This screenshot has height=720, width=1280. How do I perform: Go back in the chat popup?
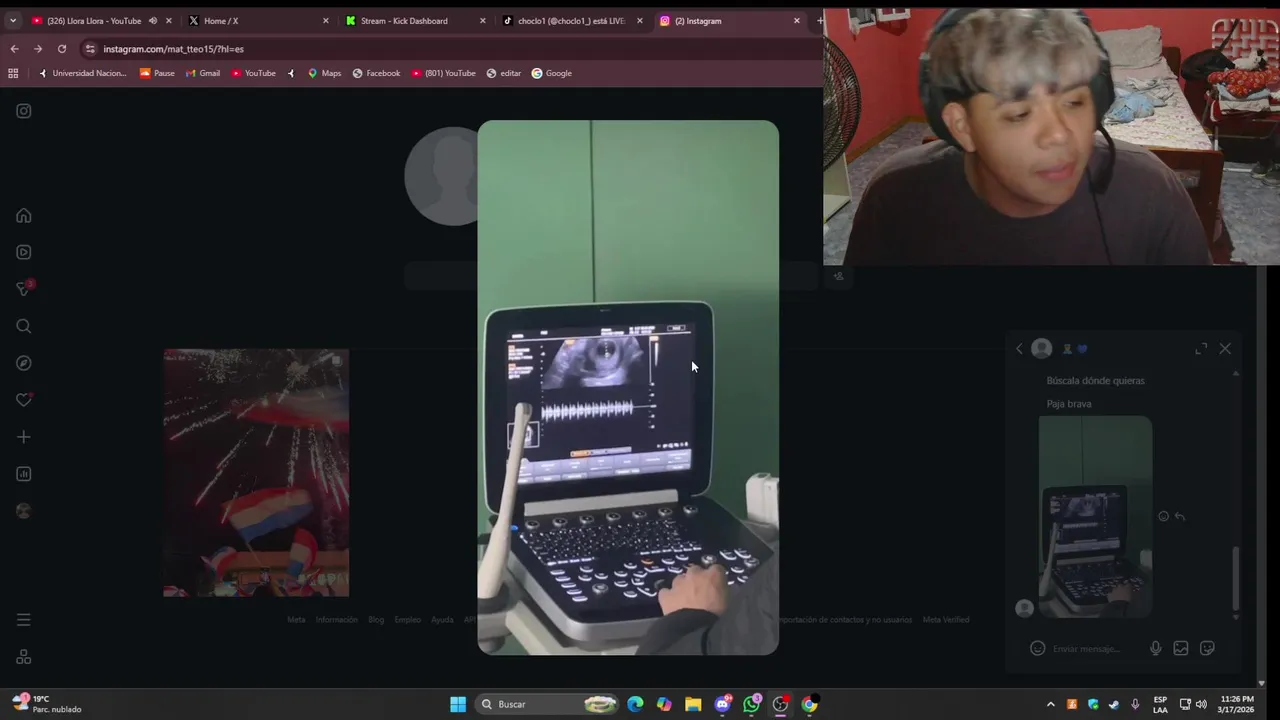(1019, 349)
